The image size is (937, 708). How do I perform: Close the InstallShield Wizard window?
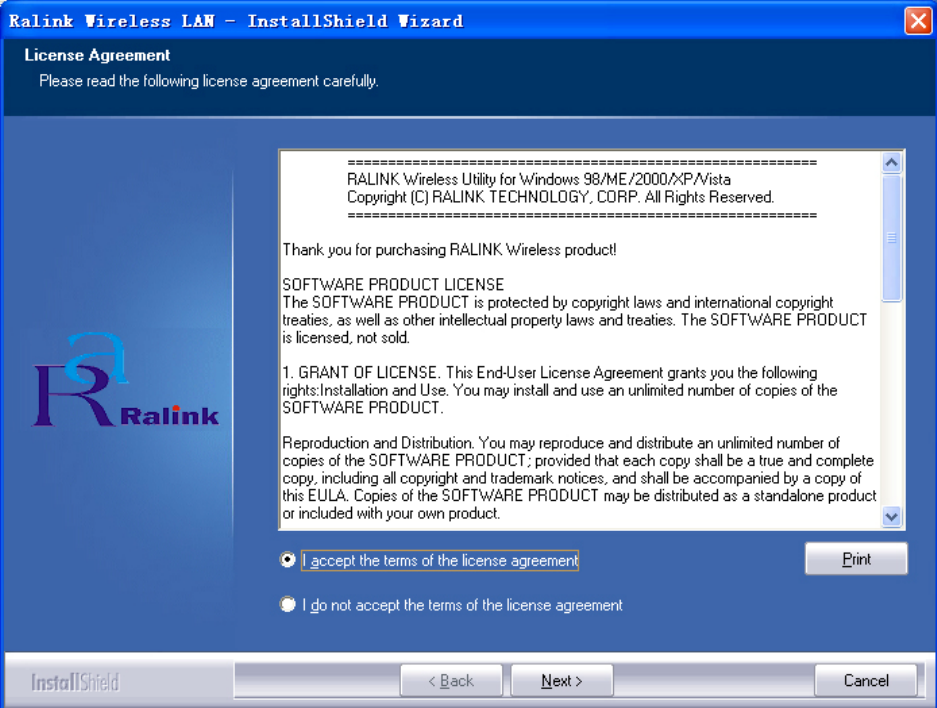918,21
